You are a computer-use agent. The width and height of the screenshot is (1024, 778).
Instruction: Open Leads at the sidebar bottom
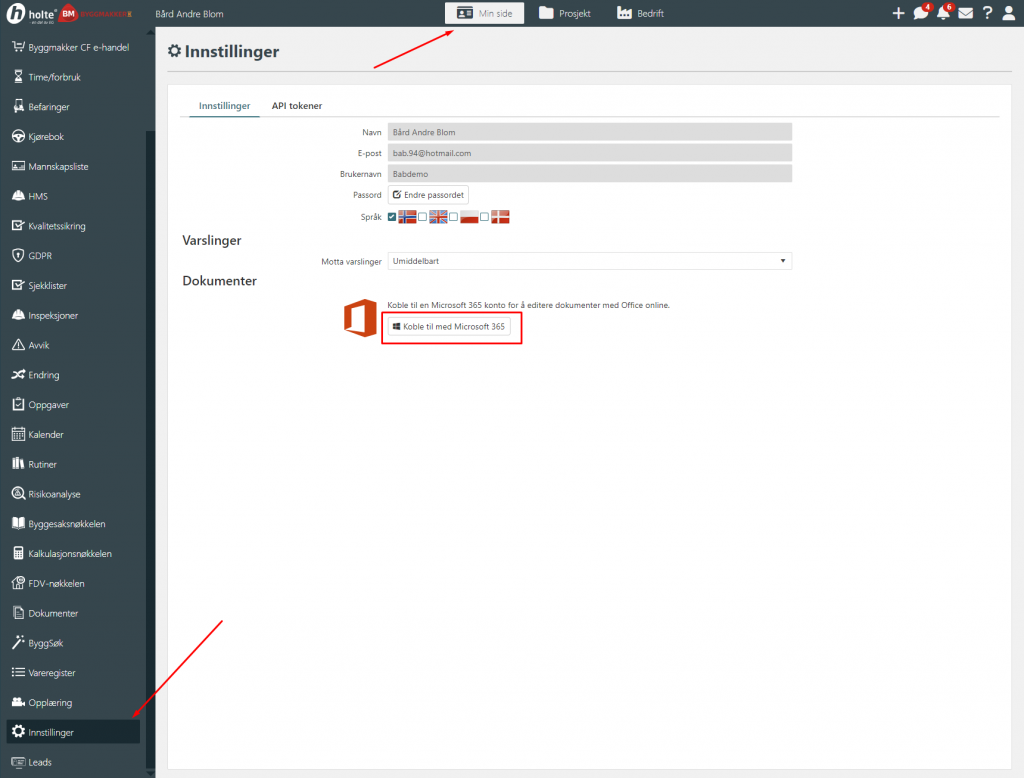40,762
